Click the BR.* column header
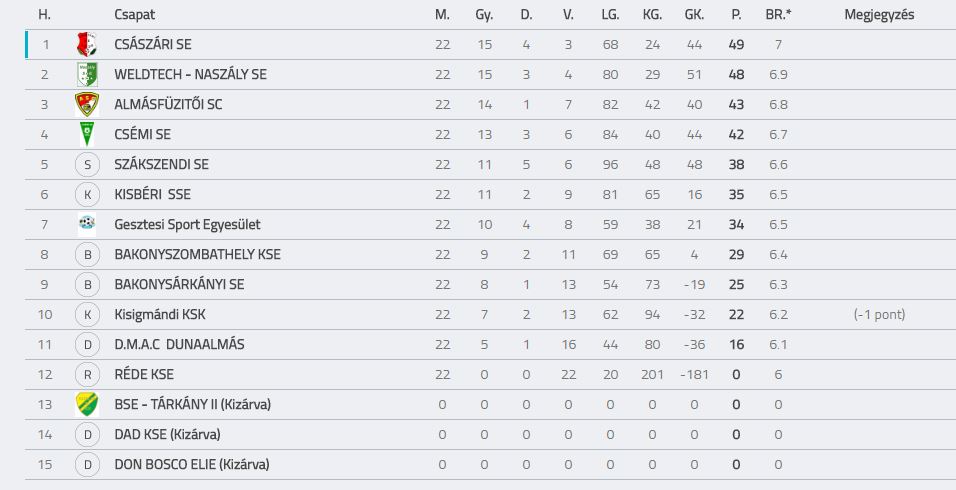The height and width of the screenshot is (490, 956). pyautogui.click(x=779, y=15)
